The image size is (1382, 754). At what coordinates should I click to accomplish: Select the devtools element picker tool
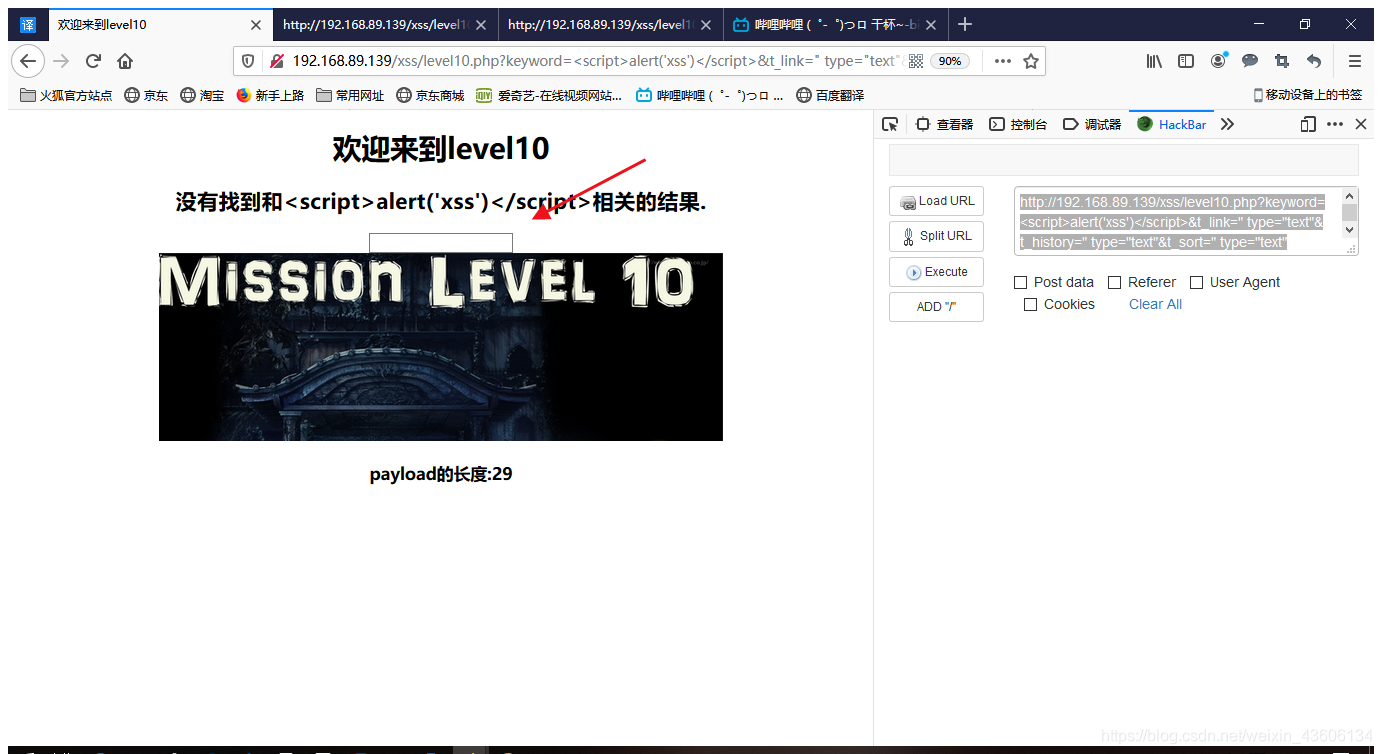coord(890,124)
